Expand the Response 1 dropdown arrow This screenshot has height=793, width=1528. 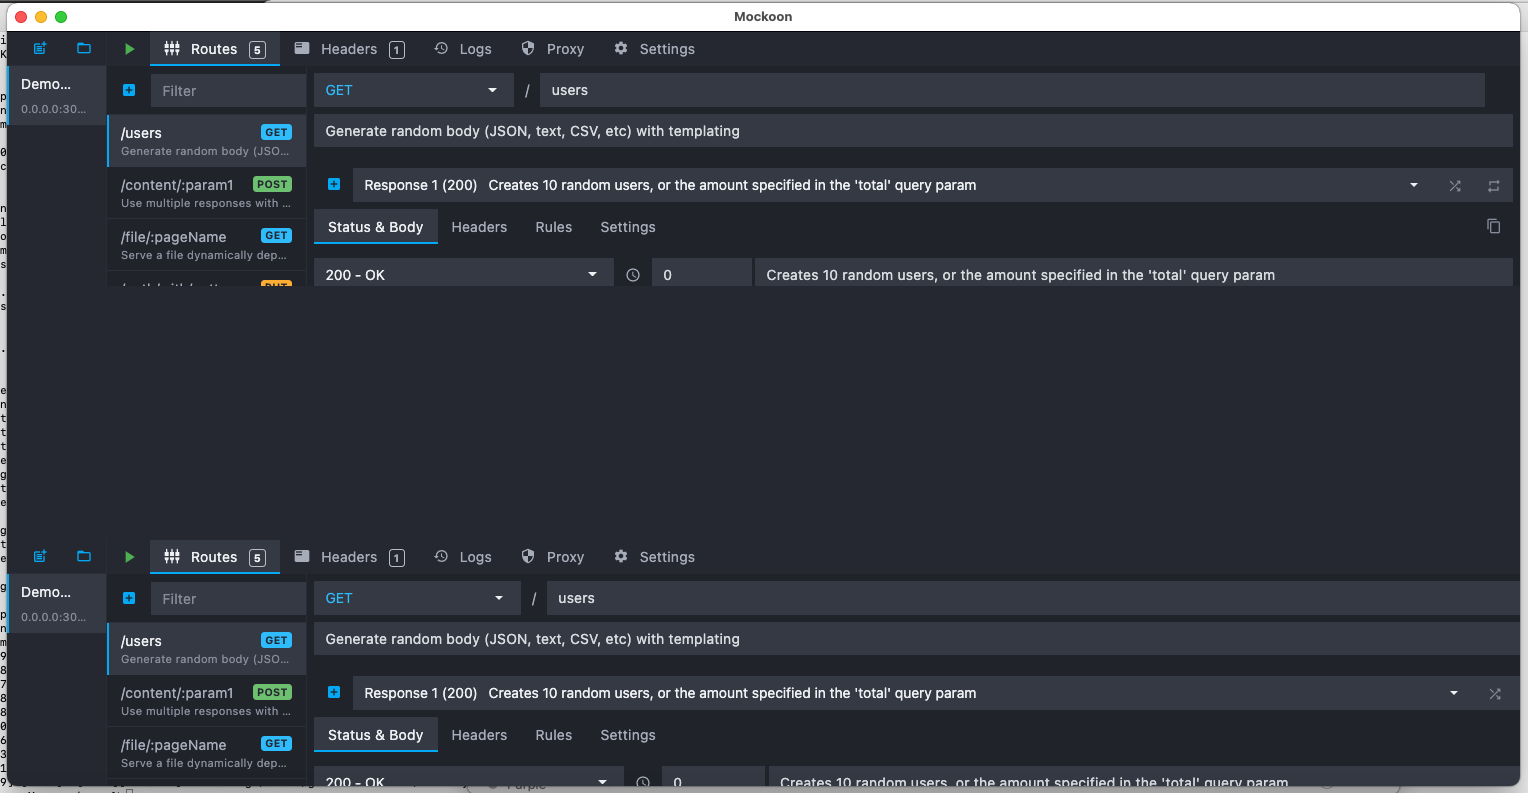(x=1413, y=185)
